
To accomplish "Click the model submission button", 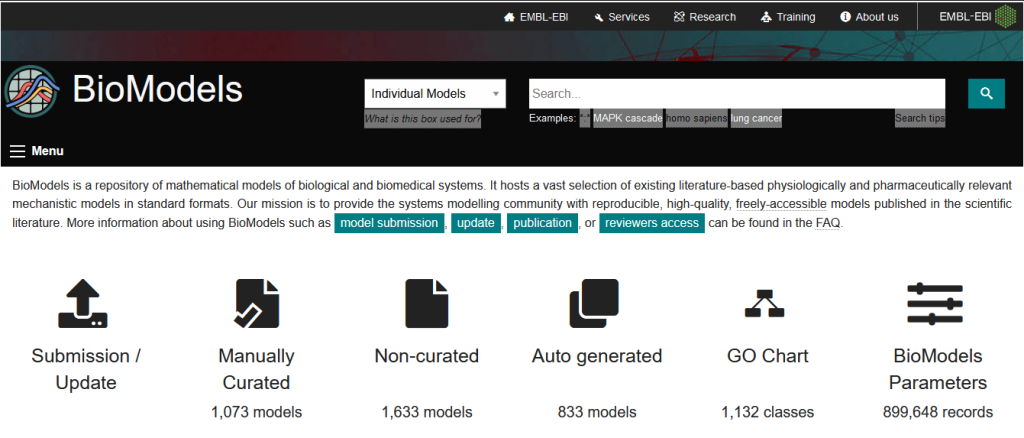I will [389, 223].
